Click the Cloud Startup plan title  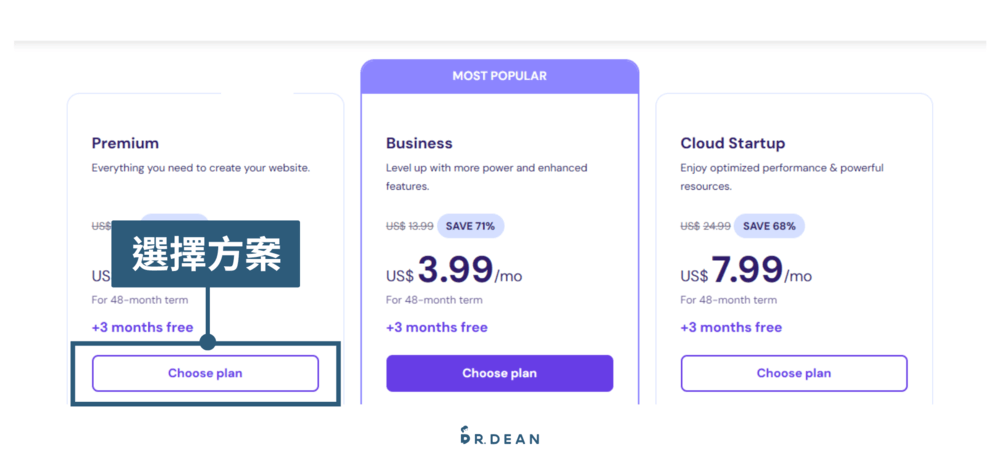[x=732, y=143]
